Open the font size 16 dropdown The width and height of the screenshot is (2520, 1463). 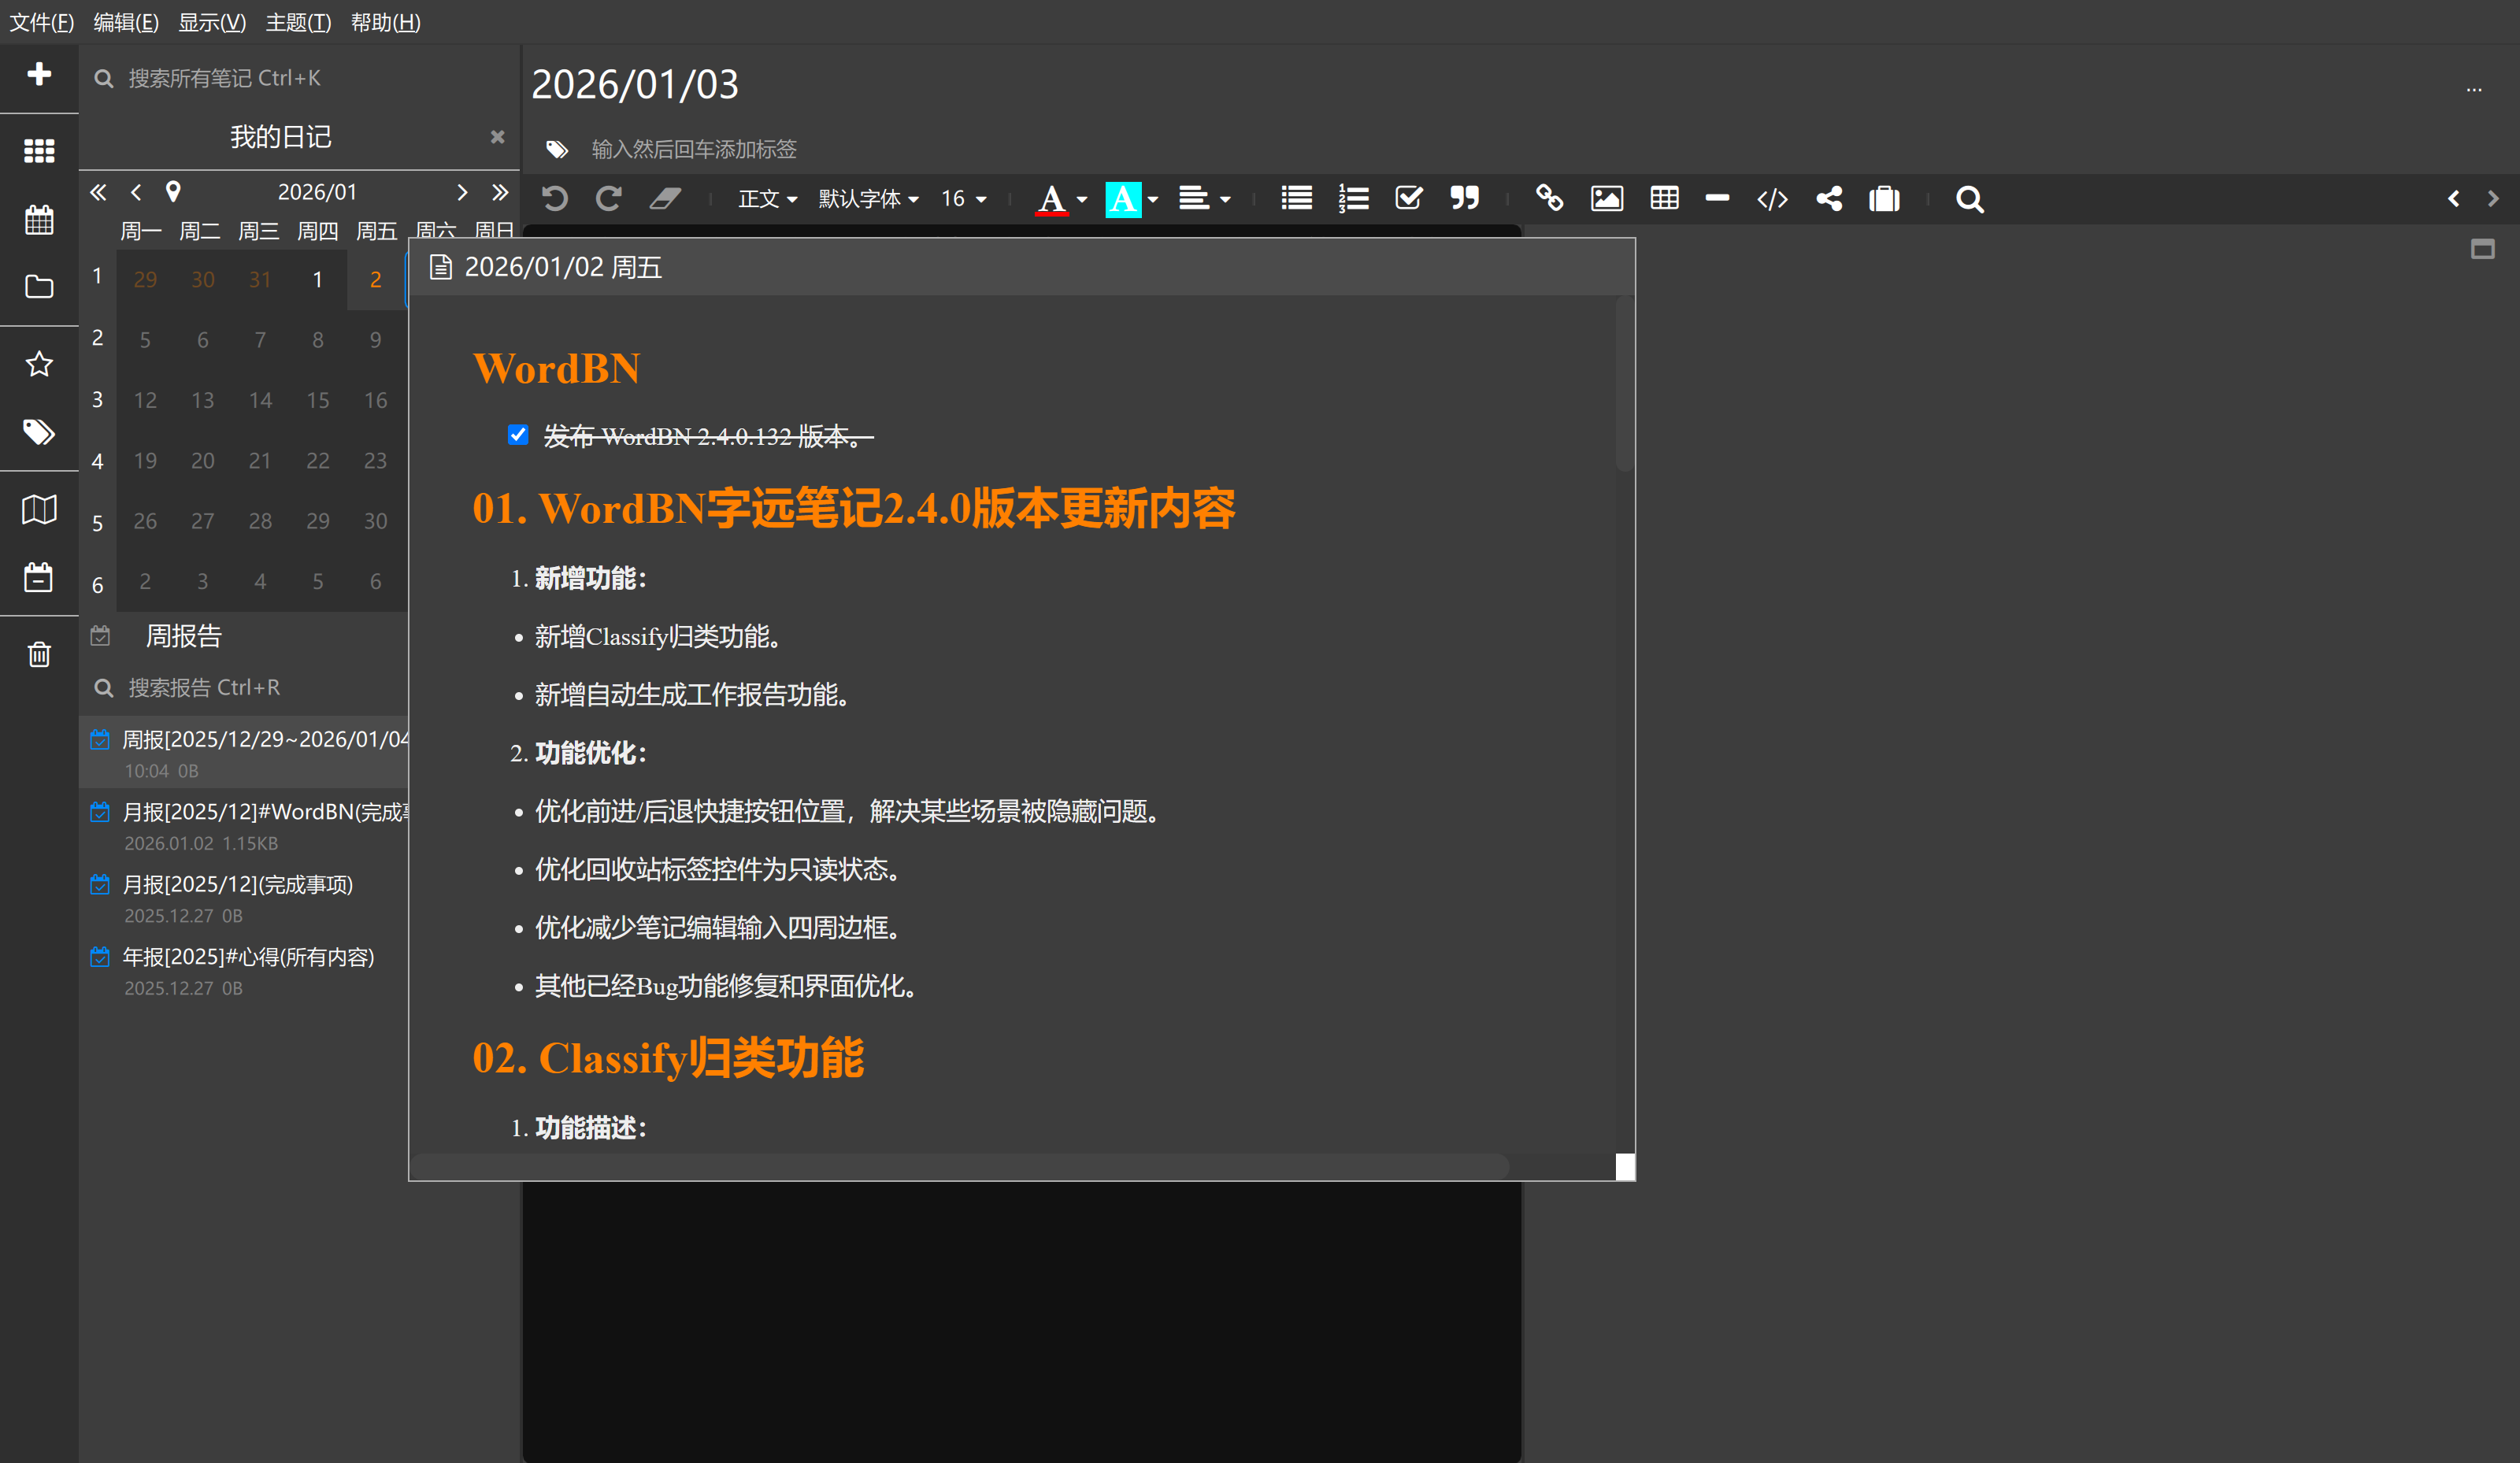(963, 199)
